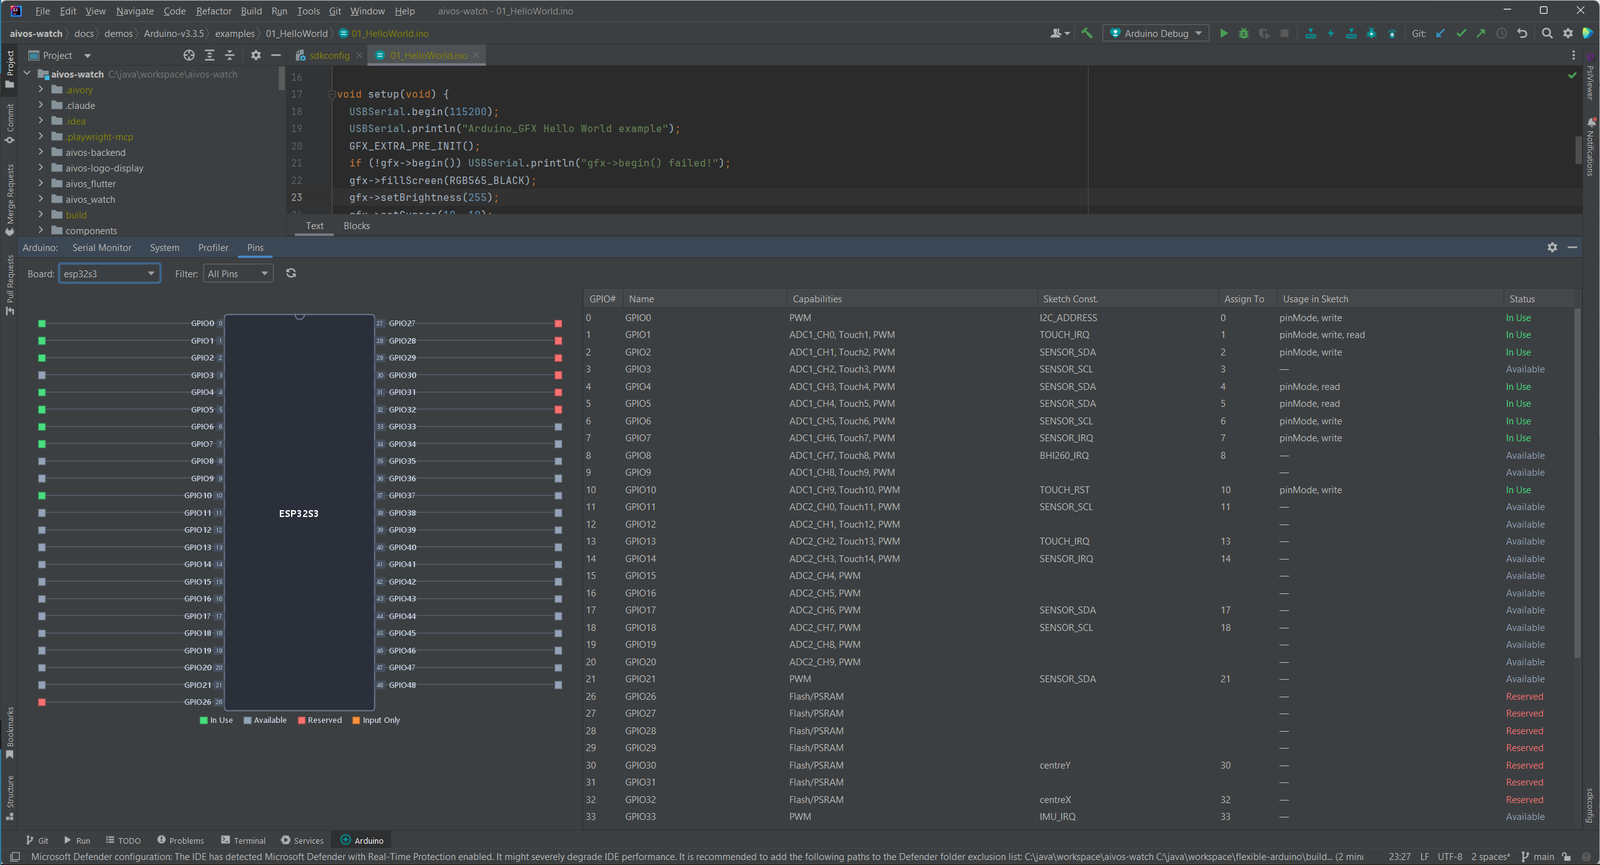1600x865 pixels.
Task: Switch to the Blocks editor tab
Action: [357, 225]
